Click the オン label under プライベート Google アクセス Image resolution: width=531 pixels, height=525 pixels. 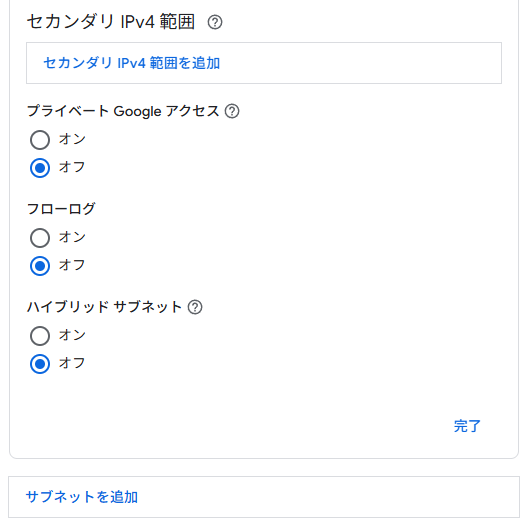[72, 139]
